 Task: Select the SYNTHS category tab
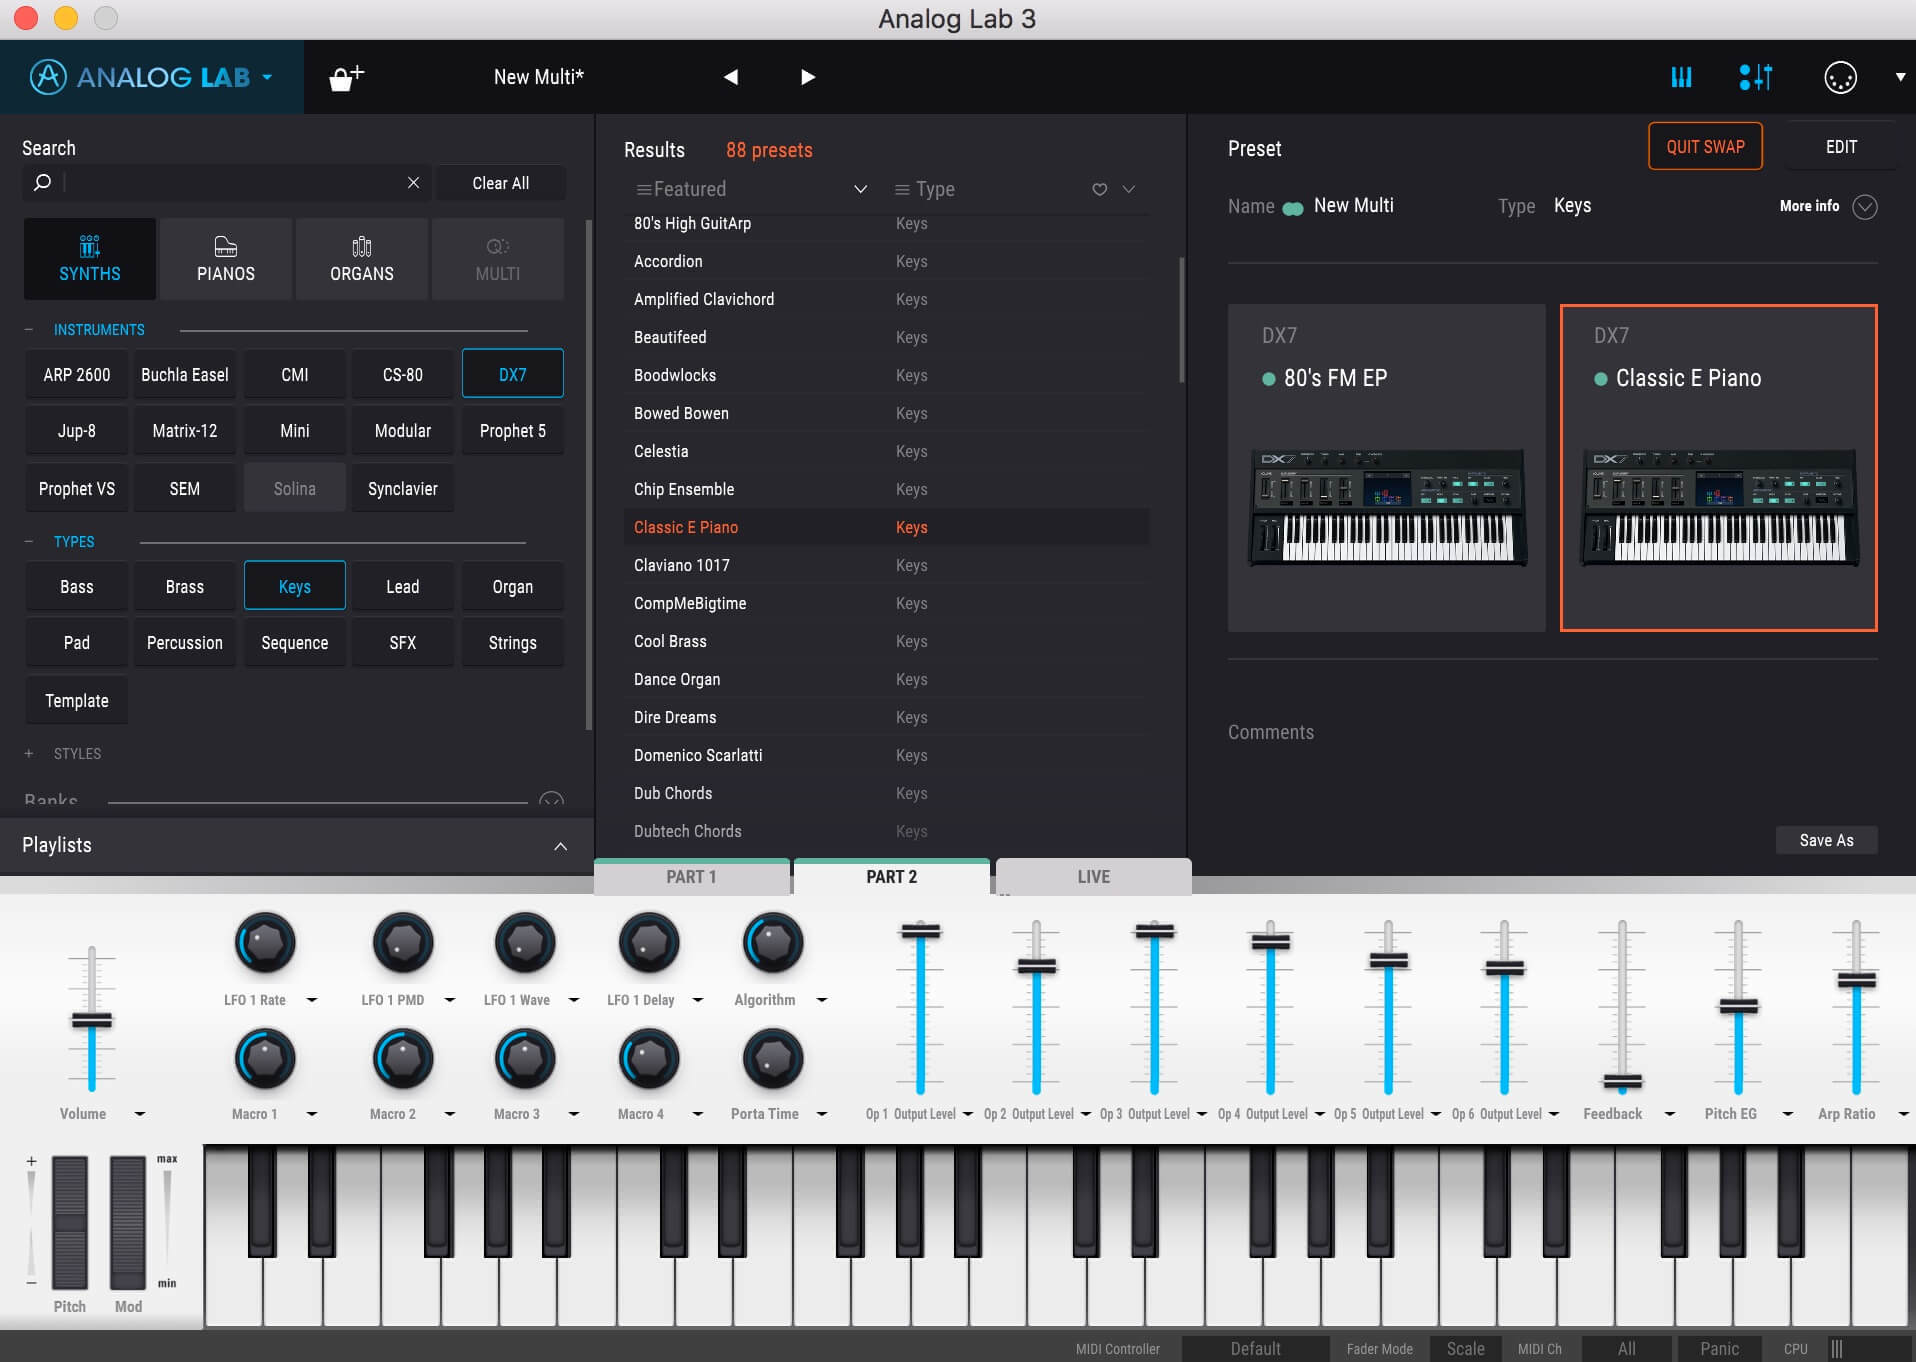pos(90,259)
